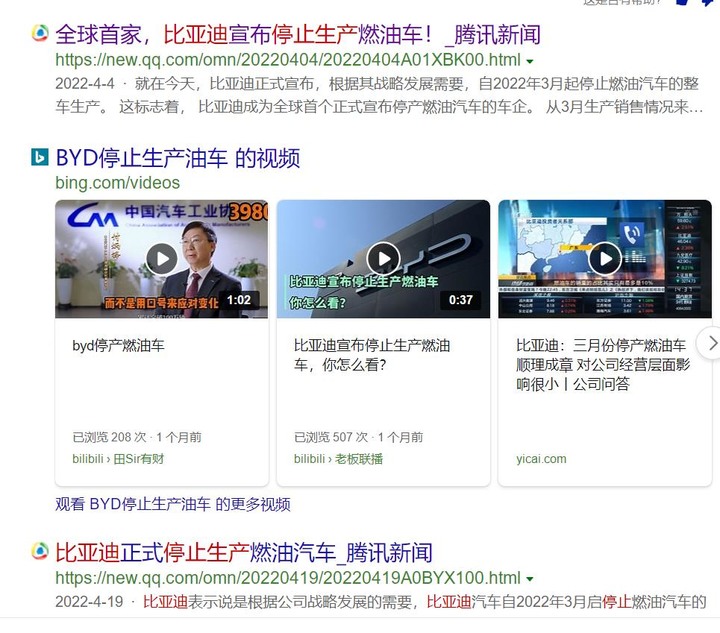Play the byd停产燃油车 video thumbnail

pos(162,259)
